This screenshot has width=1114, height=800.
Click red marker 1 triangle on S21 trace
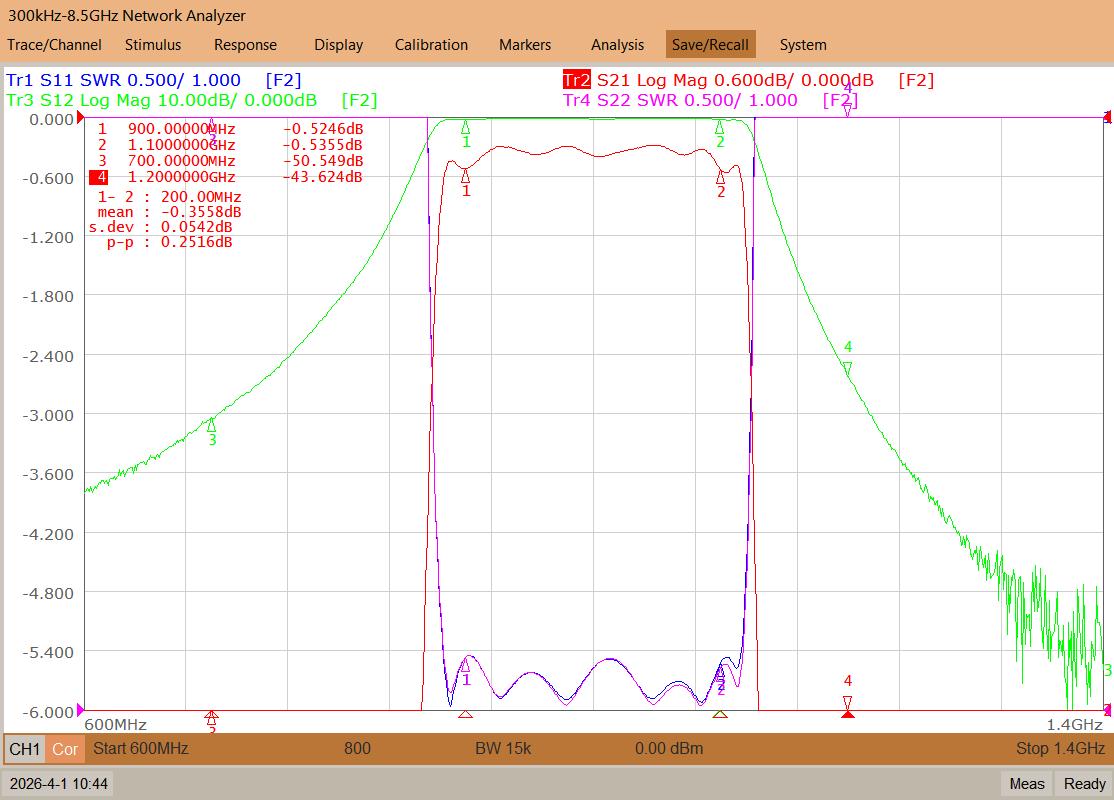click(465, 175)
